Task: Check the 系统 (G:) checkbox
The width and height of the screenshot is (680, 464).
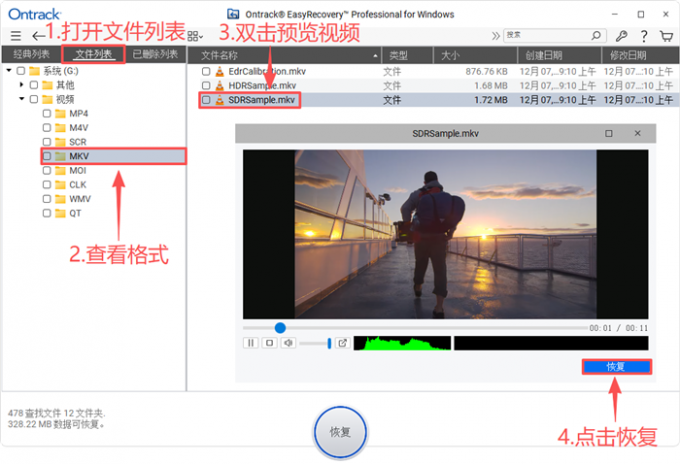Action: click(20, 71)
